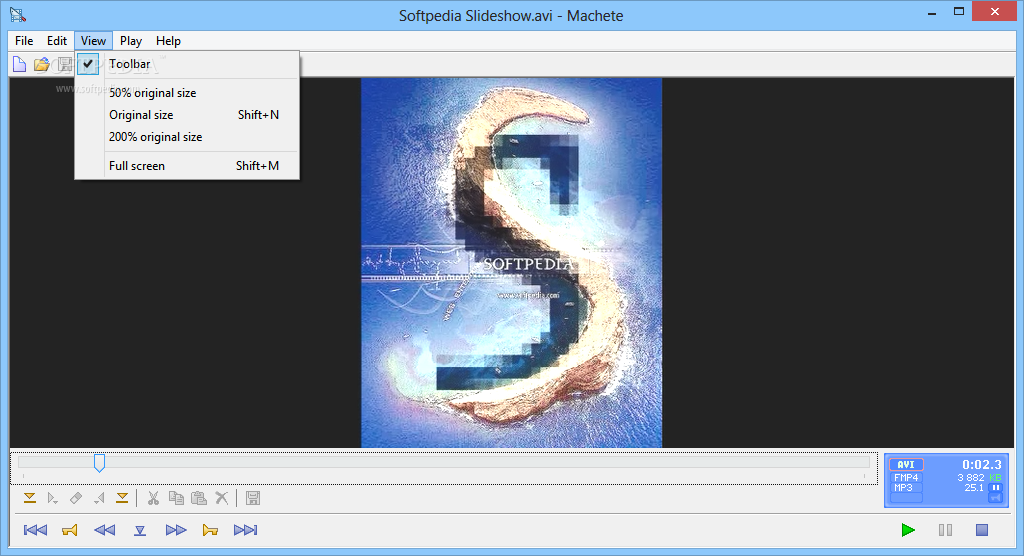
Task: Click the Paste clipboard icon
Action: click(x=199, y=499)
